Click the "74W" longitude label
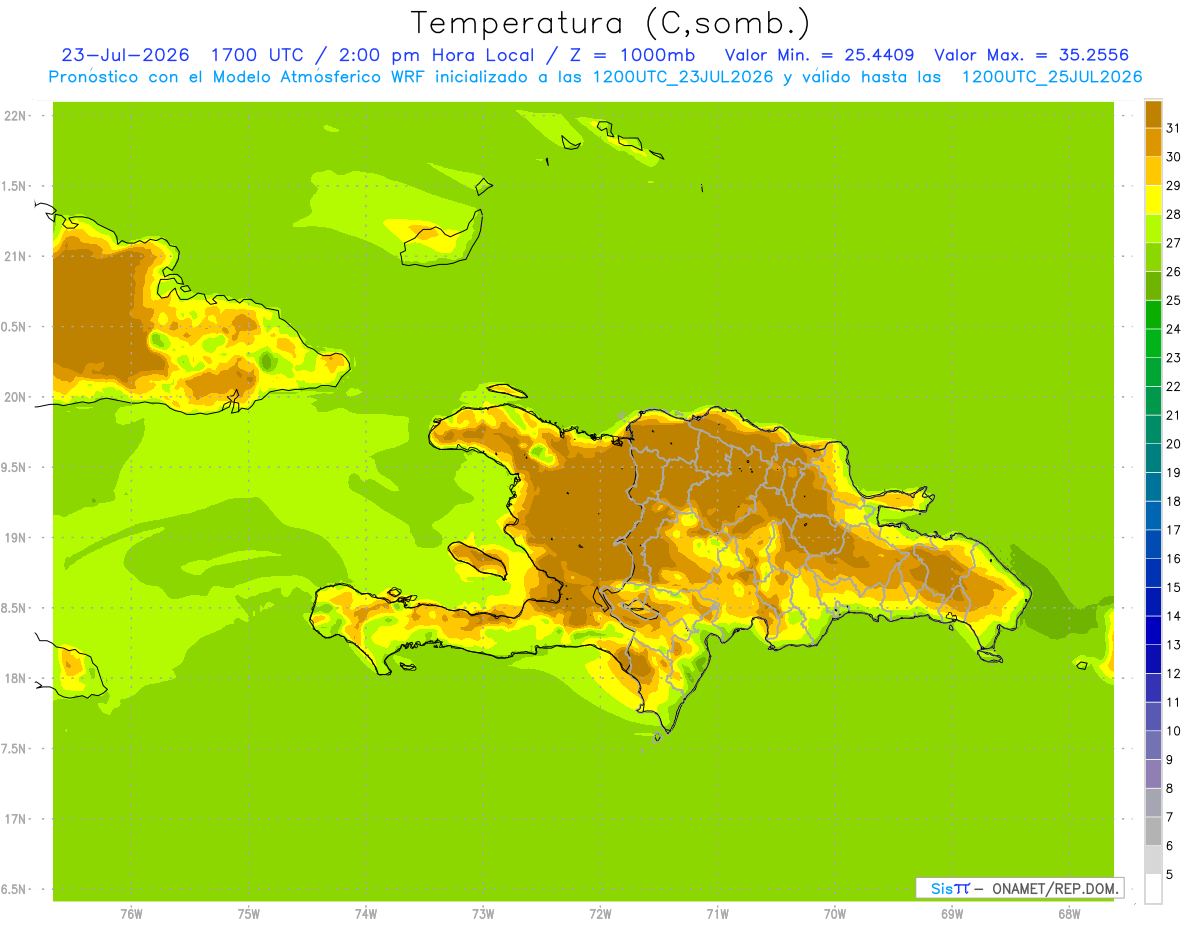1200x927 pixels. 366,914
